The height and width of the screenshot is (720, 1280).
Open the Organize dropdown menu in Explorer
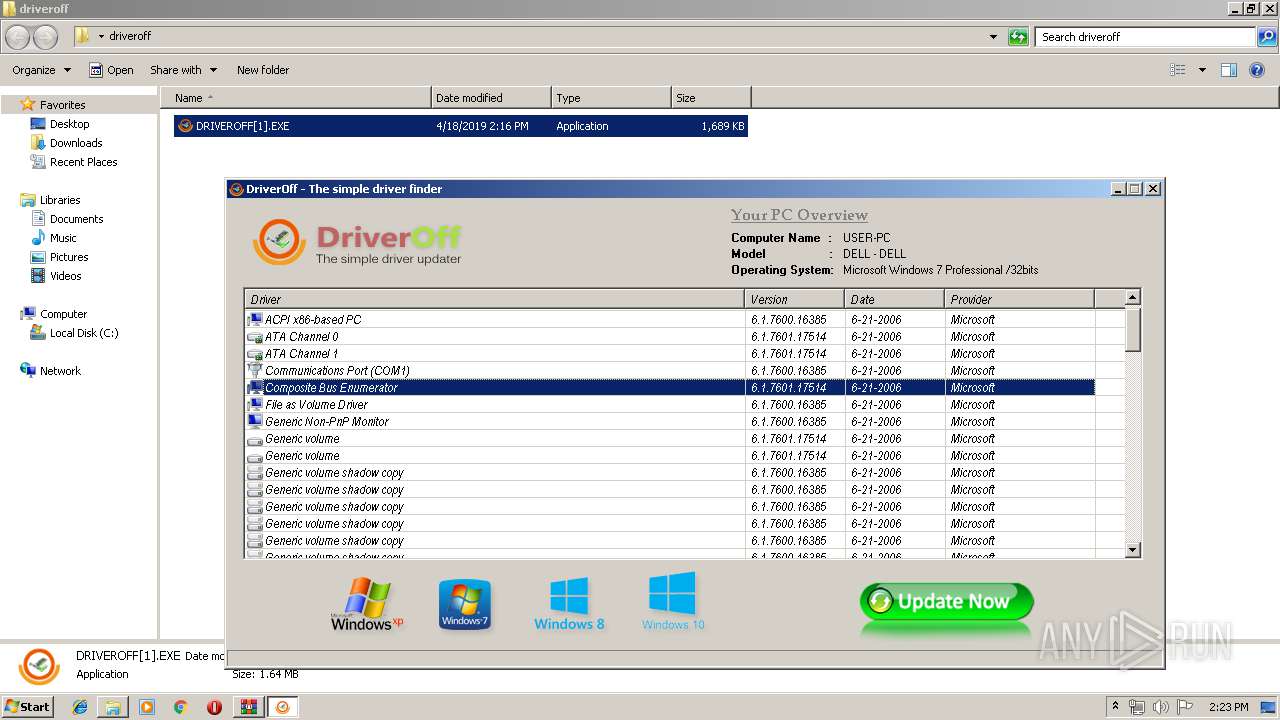(41, 70)
